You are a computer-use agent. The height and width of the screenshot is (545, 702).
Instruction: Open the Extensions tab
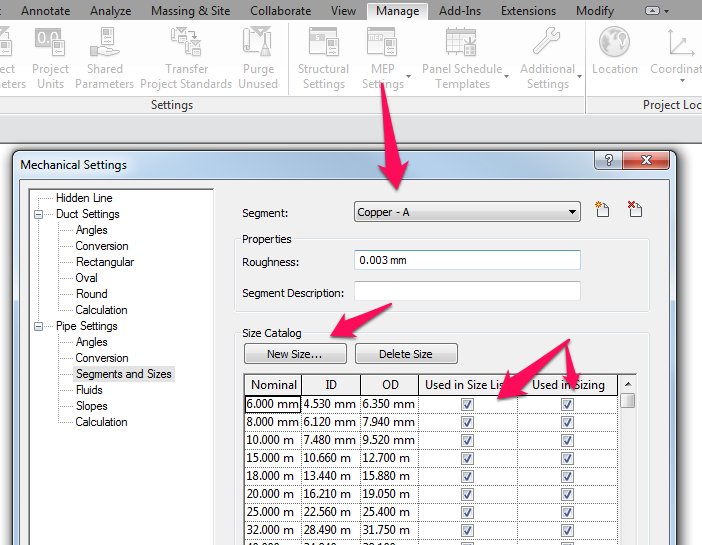pos(528,11)
